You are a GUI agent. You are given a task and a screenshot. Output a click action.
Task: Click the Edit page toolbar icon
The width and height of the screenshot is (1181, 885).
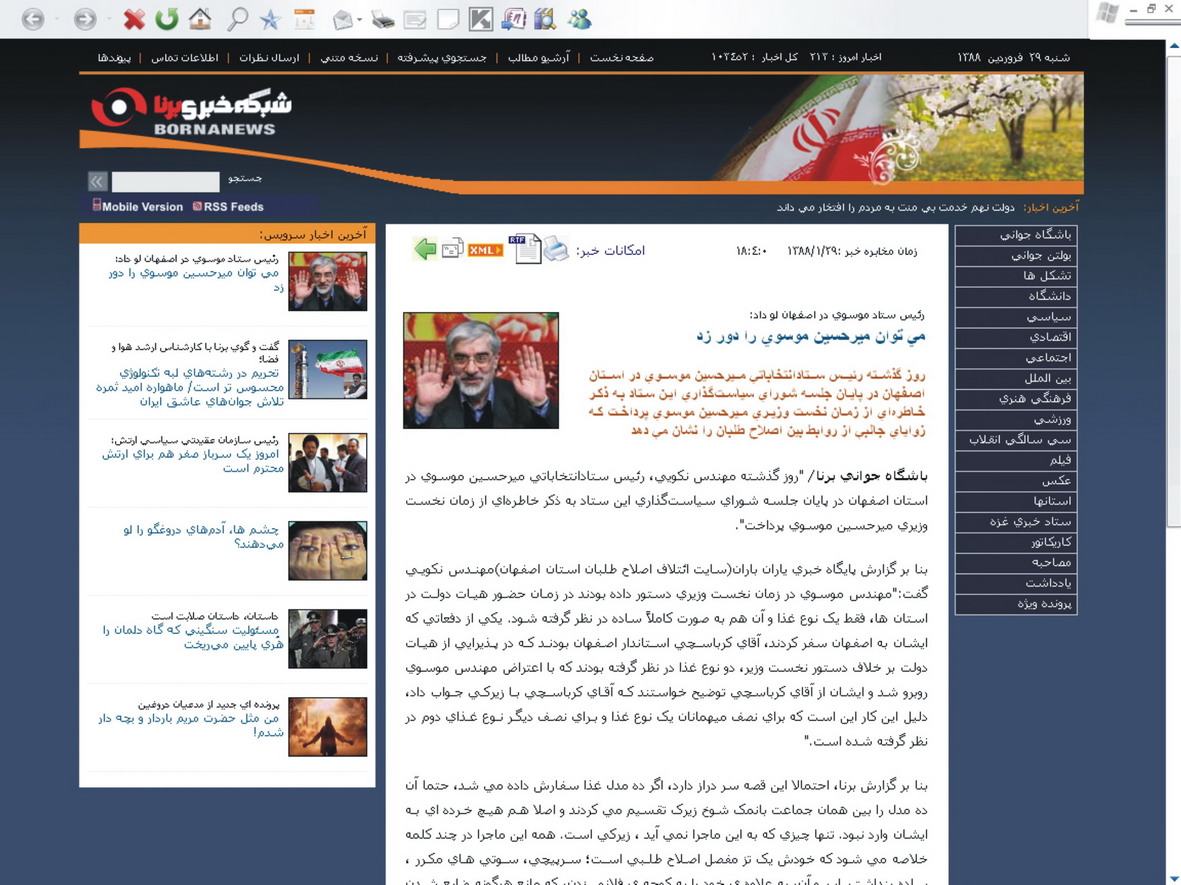414,20
